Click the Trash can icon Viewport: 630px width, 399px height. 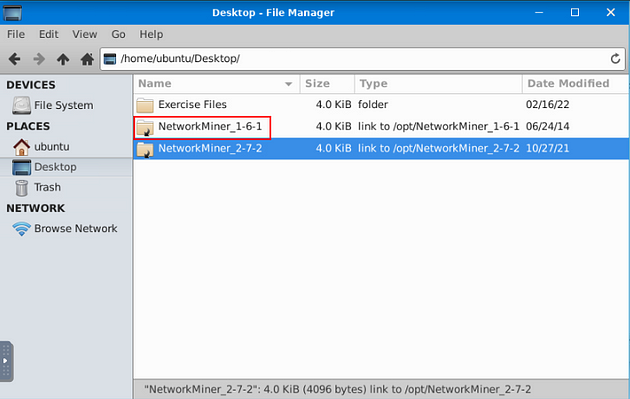[21, 188]
